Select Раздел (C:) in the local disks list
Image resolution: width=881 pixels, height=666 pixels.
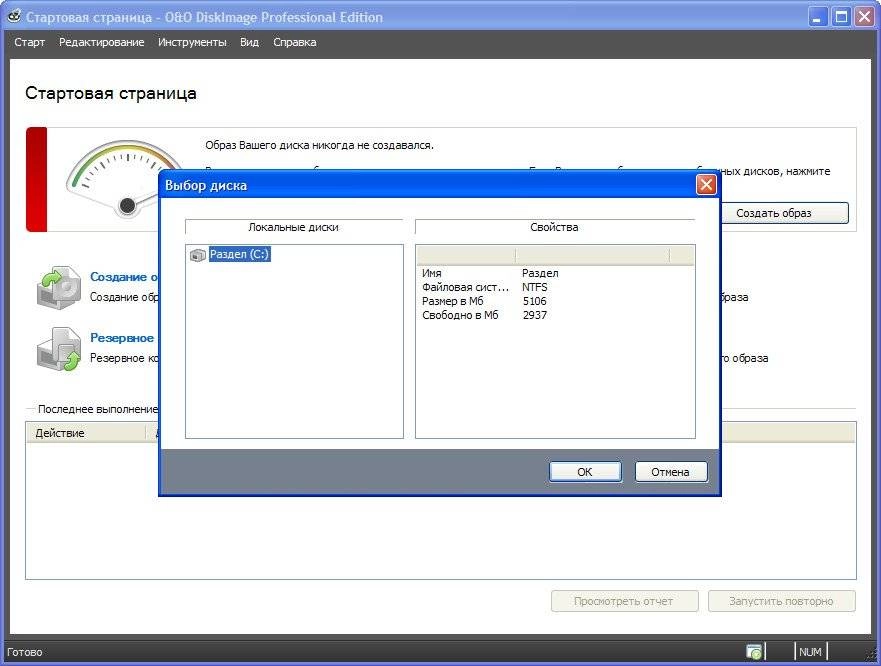(x=239, y=254)
